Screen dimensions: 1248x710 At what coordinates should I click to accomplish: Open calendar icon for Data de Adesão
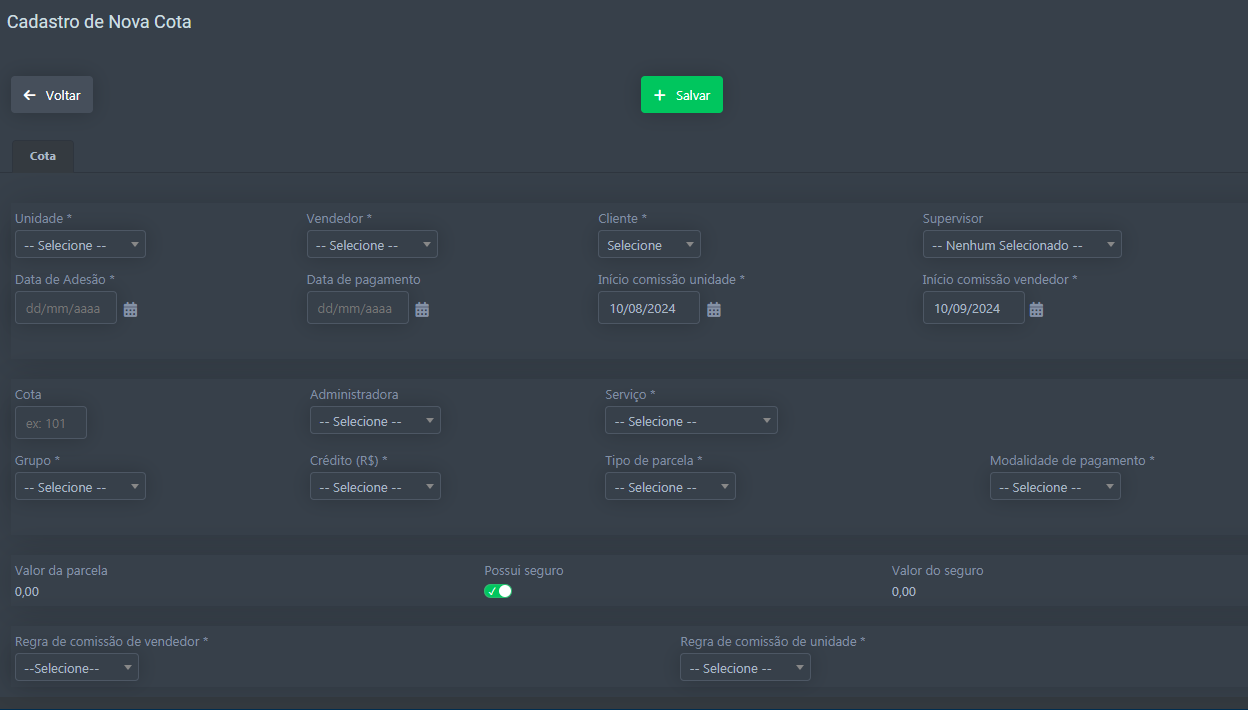(130, 310)
